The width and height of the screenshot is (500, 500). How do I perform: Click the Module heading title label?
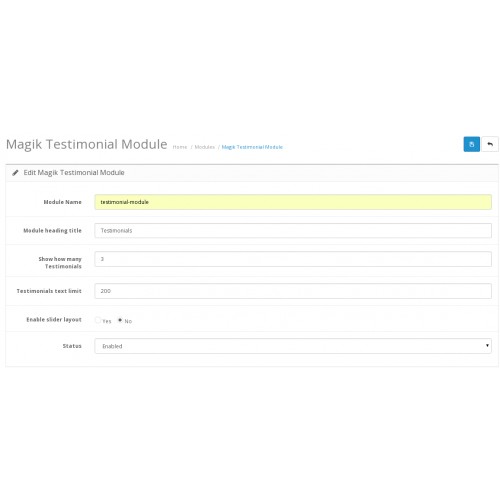coord(52,230)
